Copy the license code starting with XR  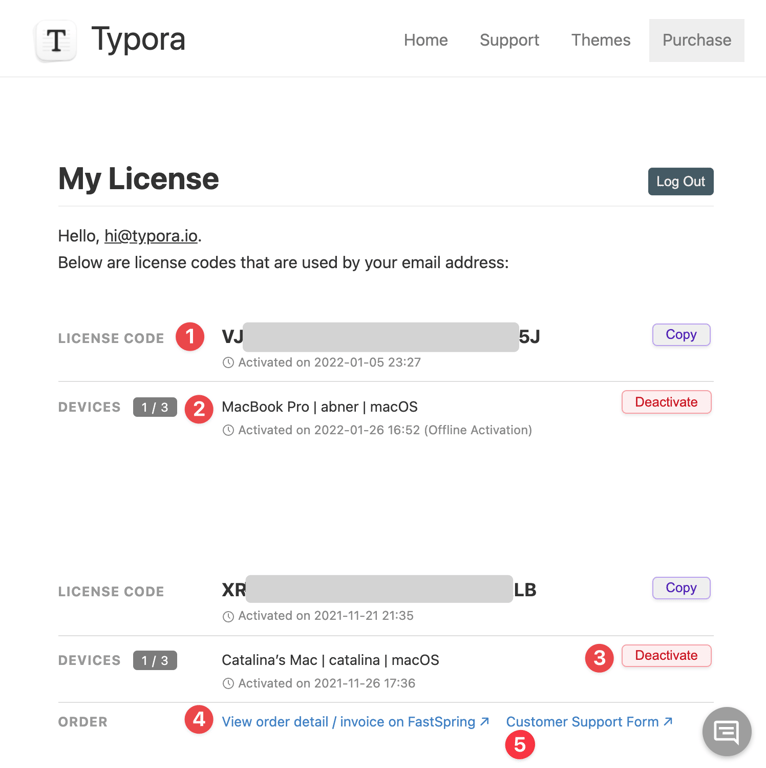point(681,588)
